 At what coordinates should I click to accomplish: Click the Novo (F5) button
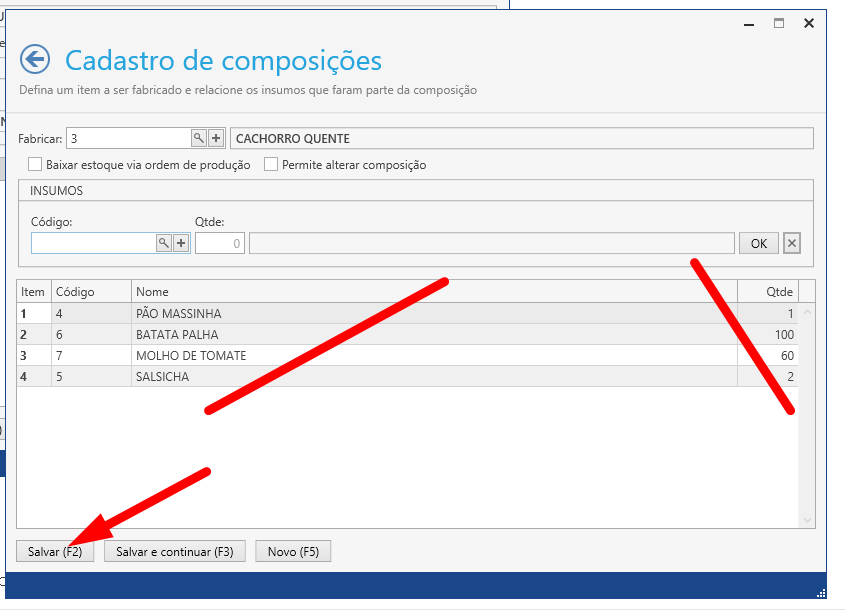[293, 552]
